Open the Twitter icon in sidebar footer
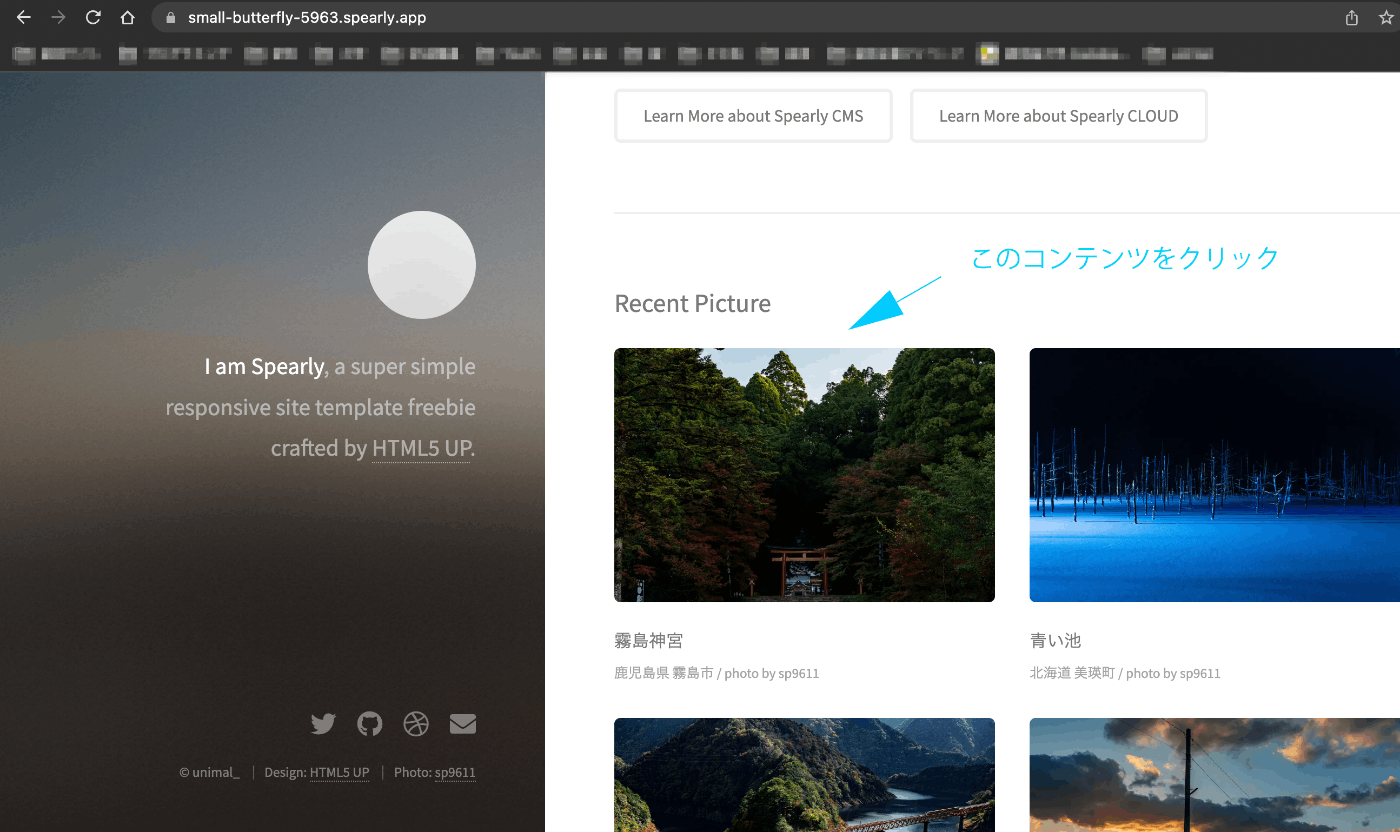1400x832 pixels. [323, 724]
